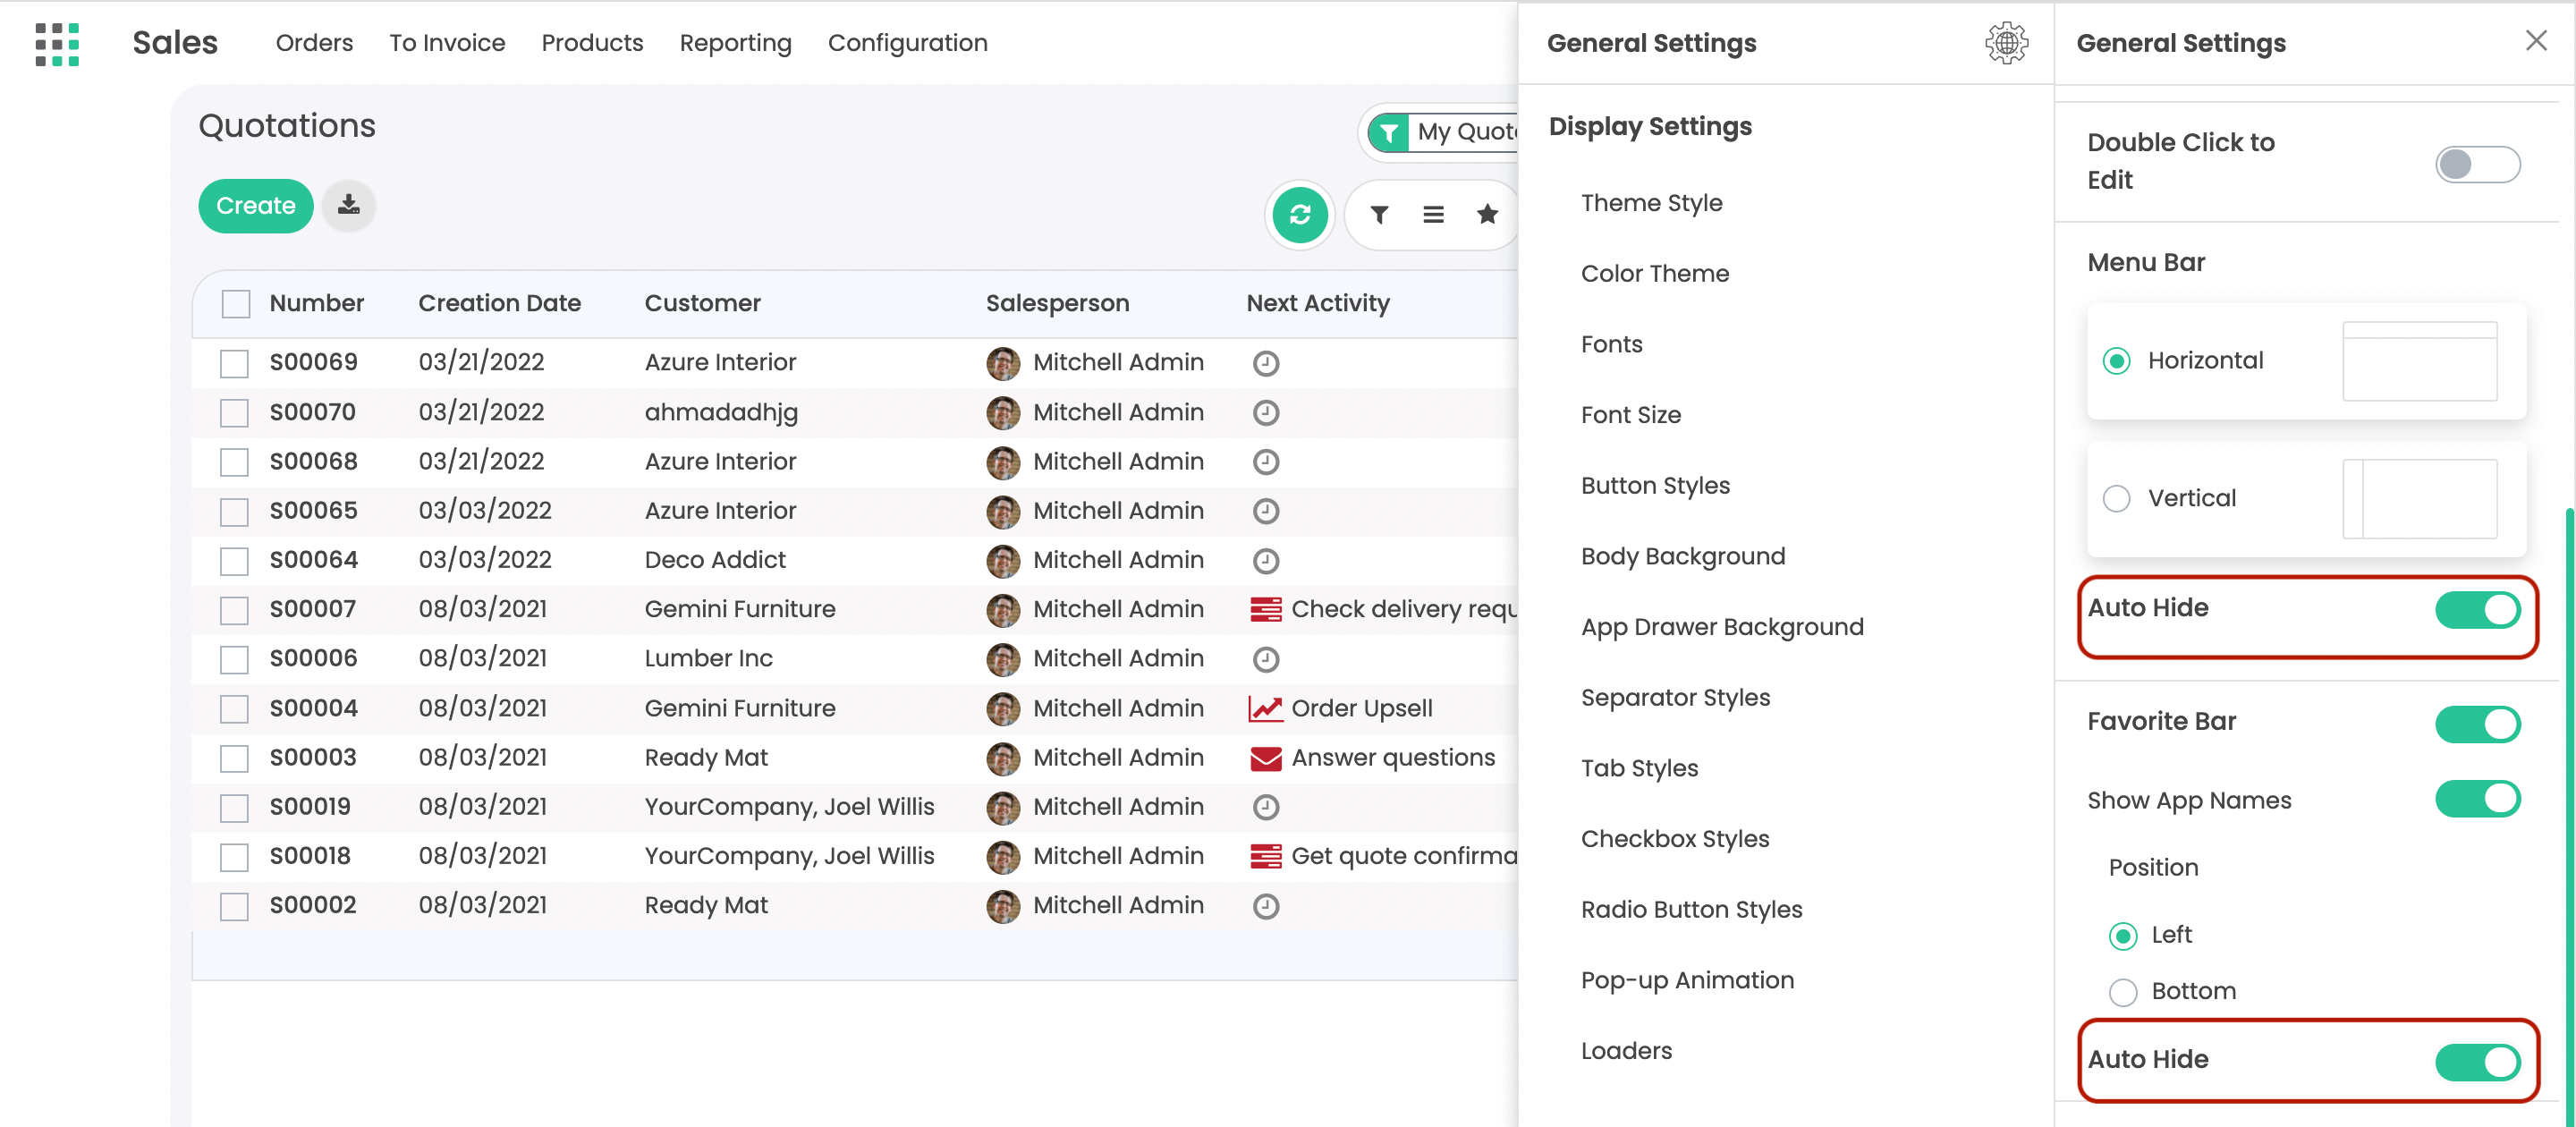Open the Reporting menu

point(735,43)
